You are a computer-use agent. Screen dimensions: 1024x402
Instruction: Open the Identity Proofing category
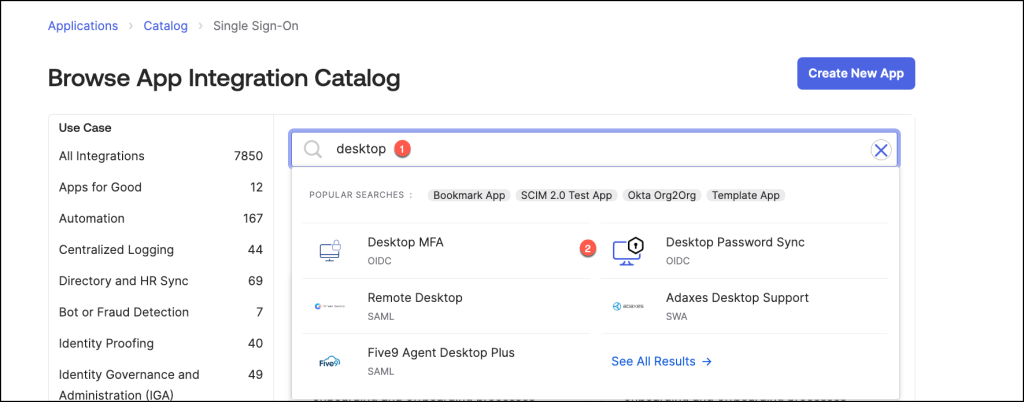click(x=106, y=343)
